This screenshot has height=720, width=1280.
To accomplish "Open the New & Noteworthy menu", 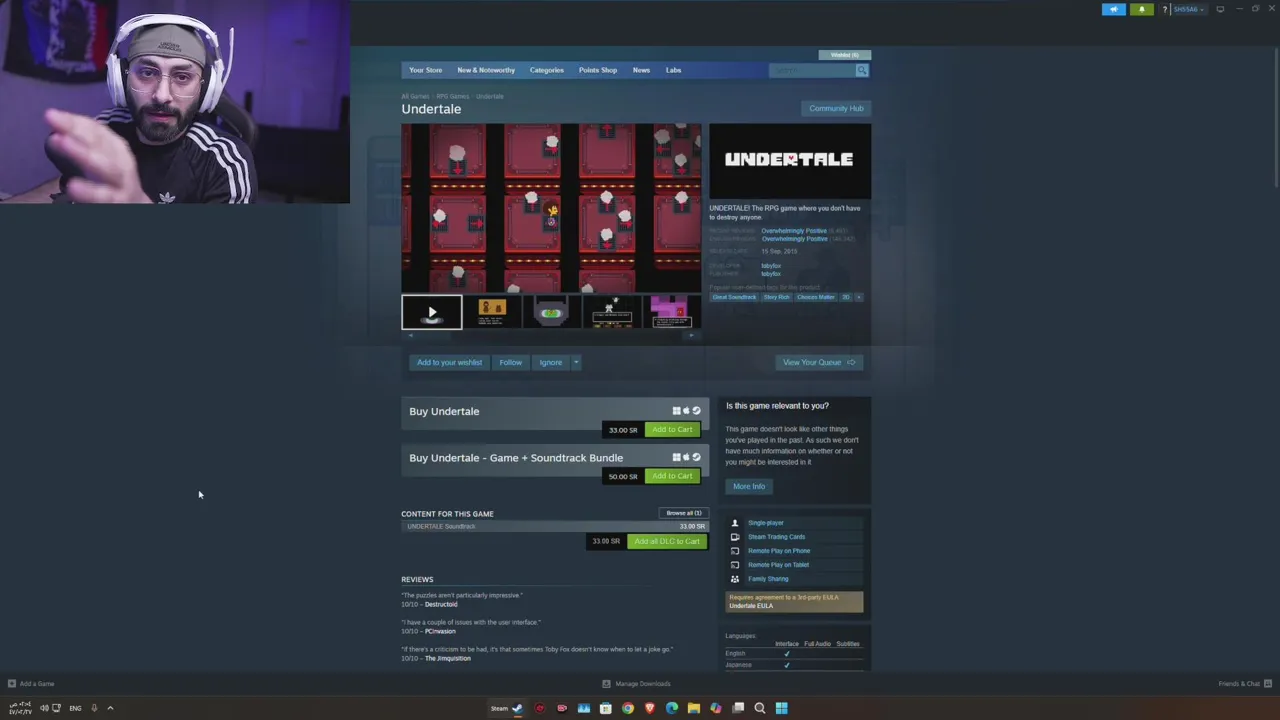I will [x=486, y=70].
